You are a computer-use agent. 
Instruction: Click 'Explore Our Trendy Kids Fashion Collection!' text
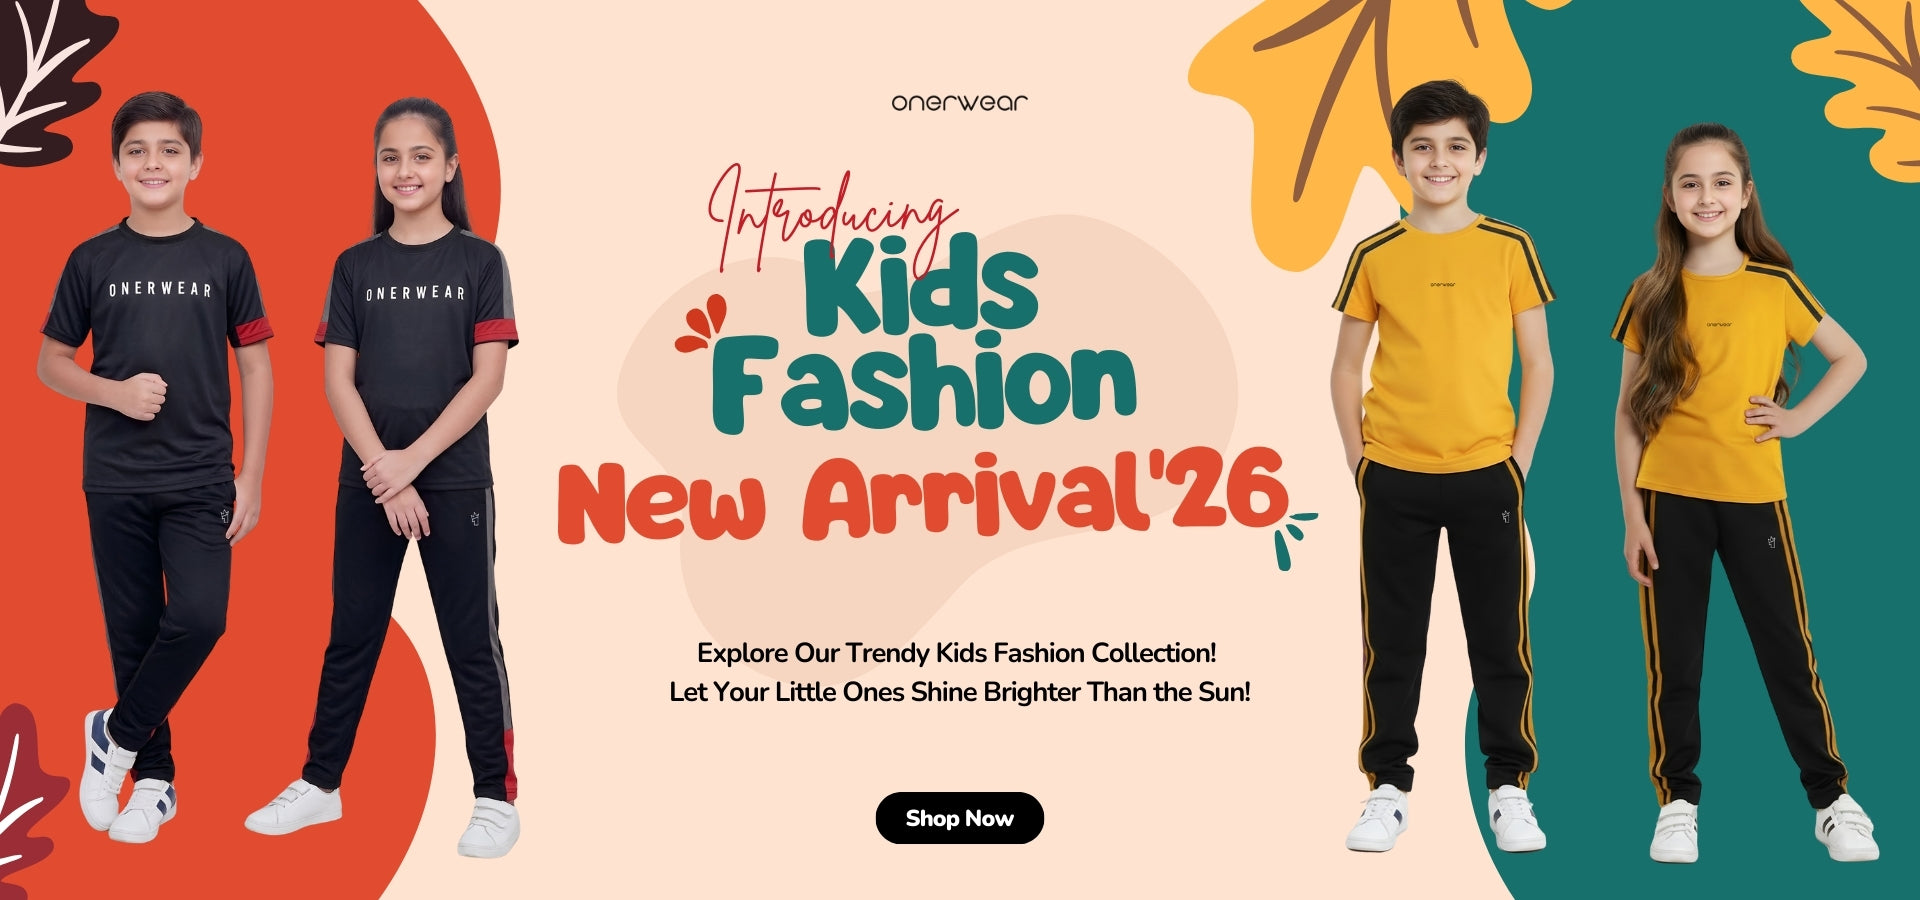click(957, 653)
